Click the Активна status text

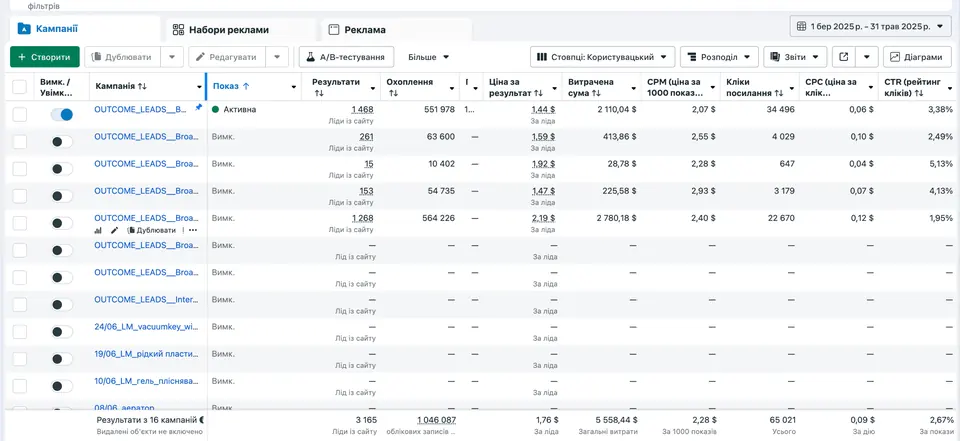click(x=240, y=109)
